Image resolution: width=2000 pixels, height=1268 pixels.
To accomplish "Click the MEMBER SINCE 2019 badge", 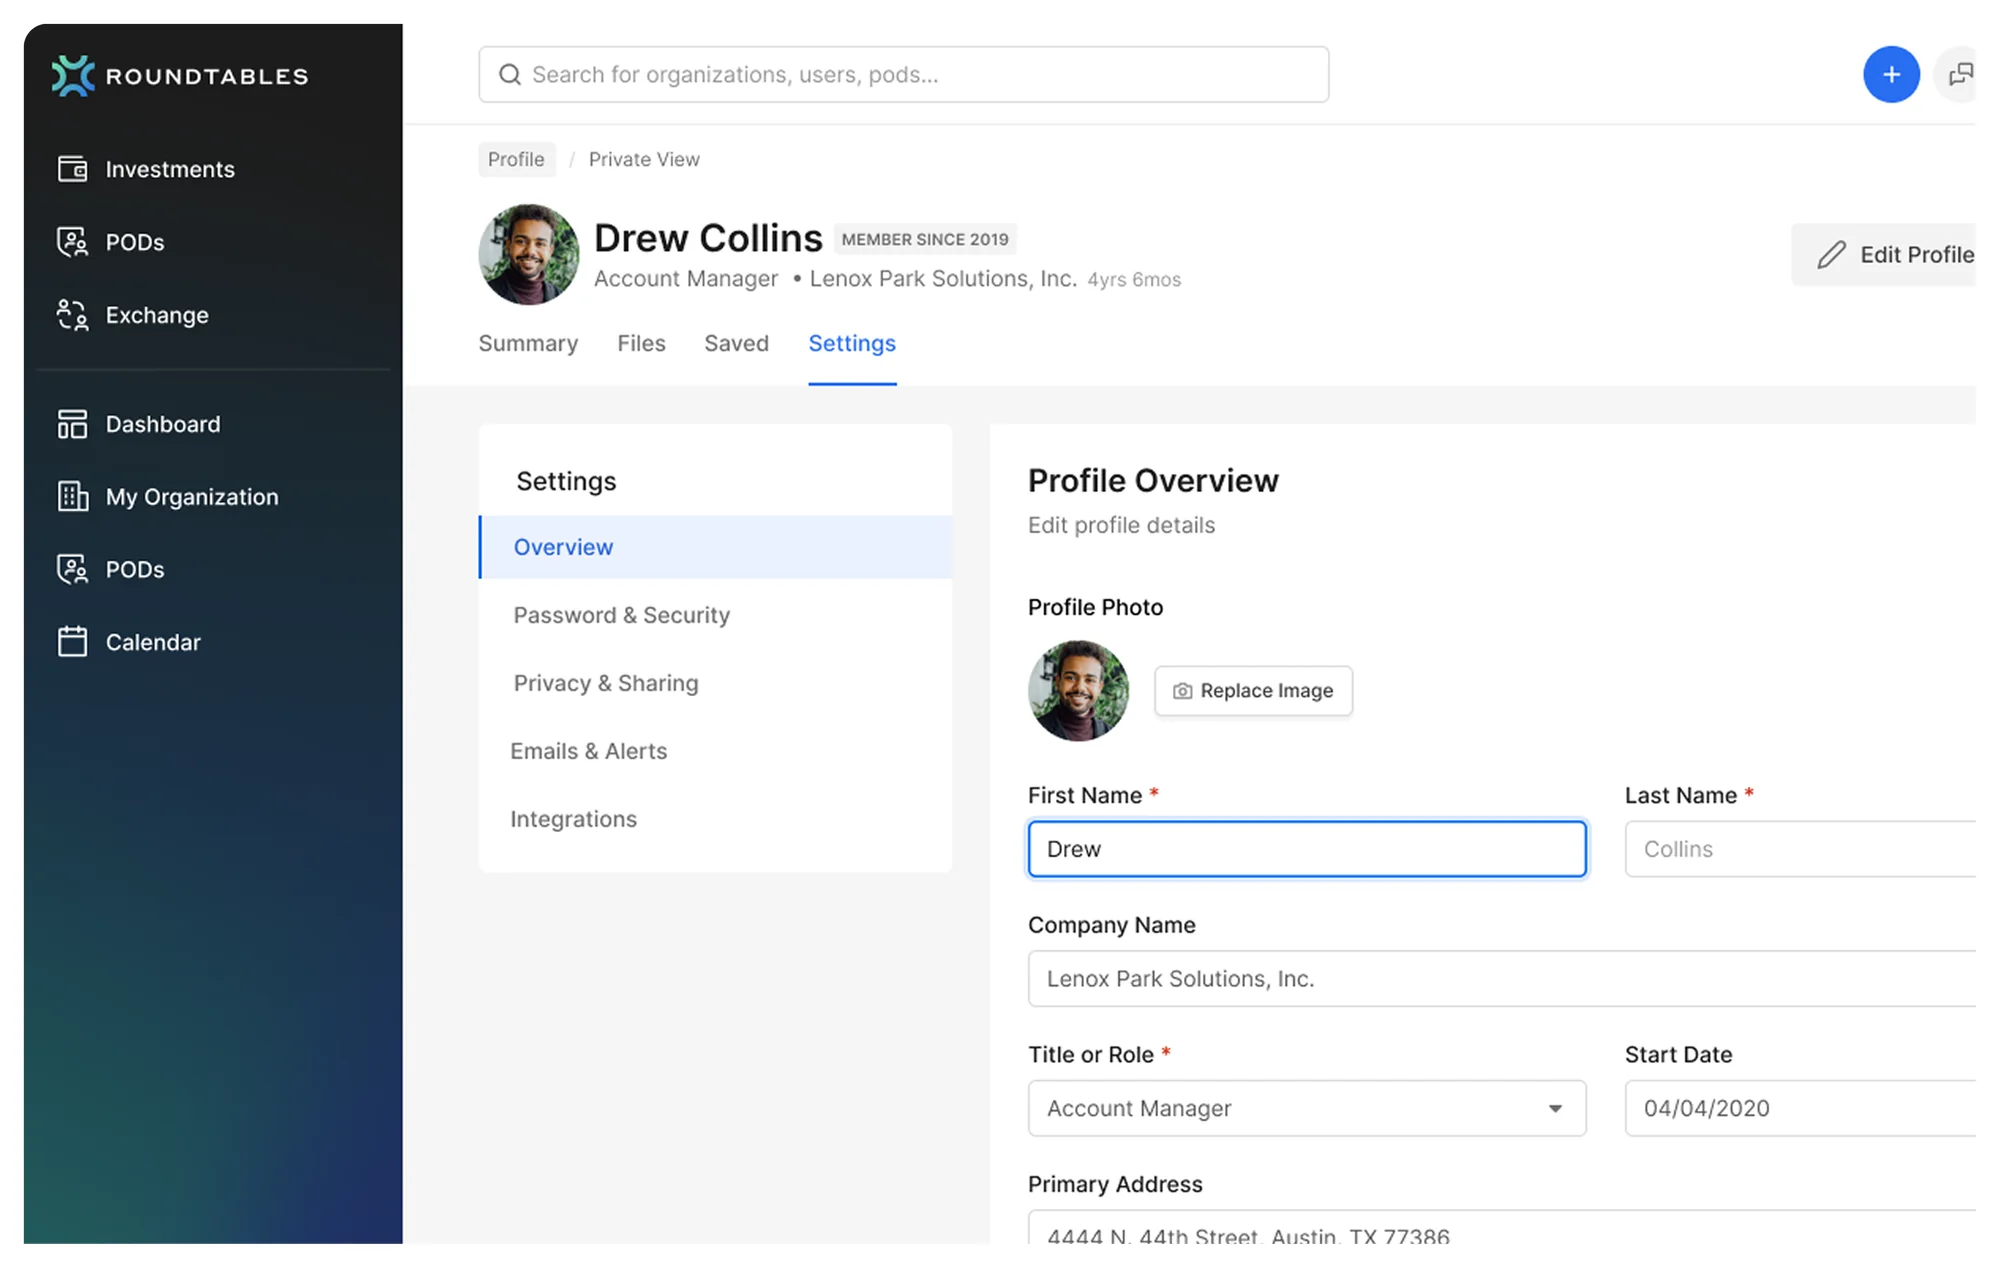I will point(925,239).
